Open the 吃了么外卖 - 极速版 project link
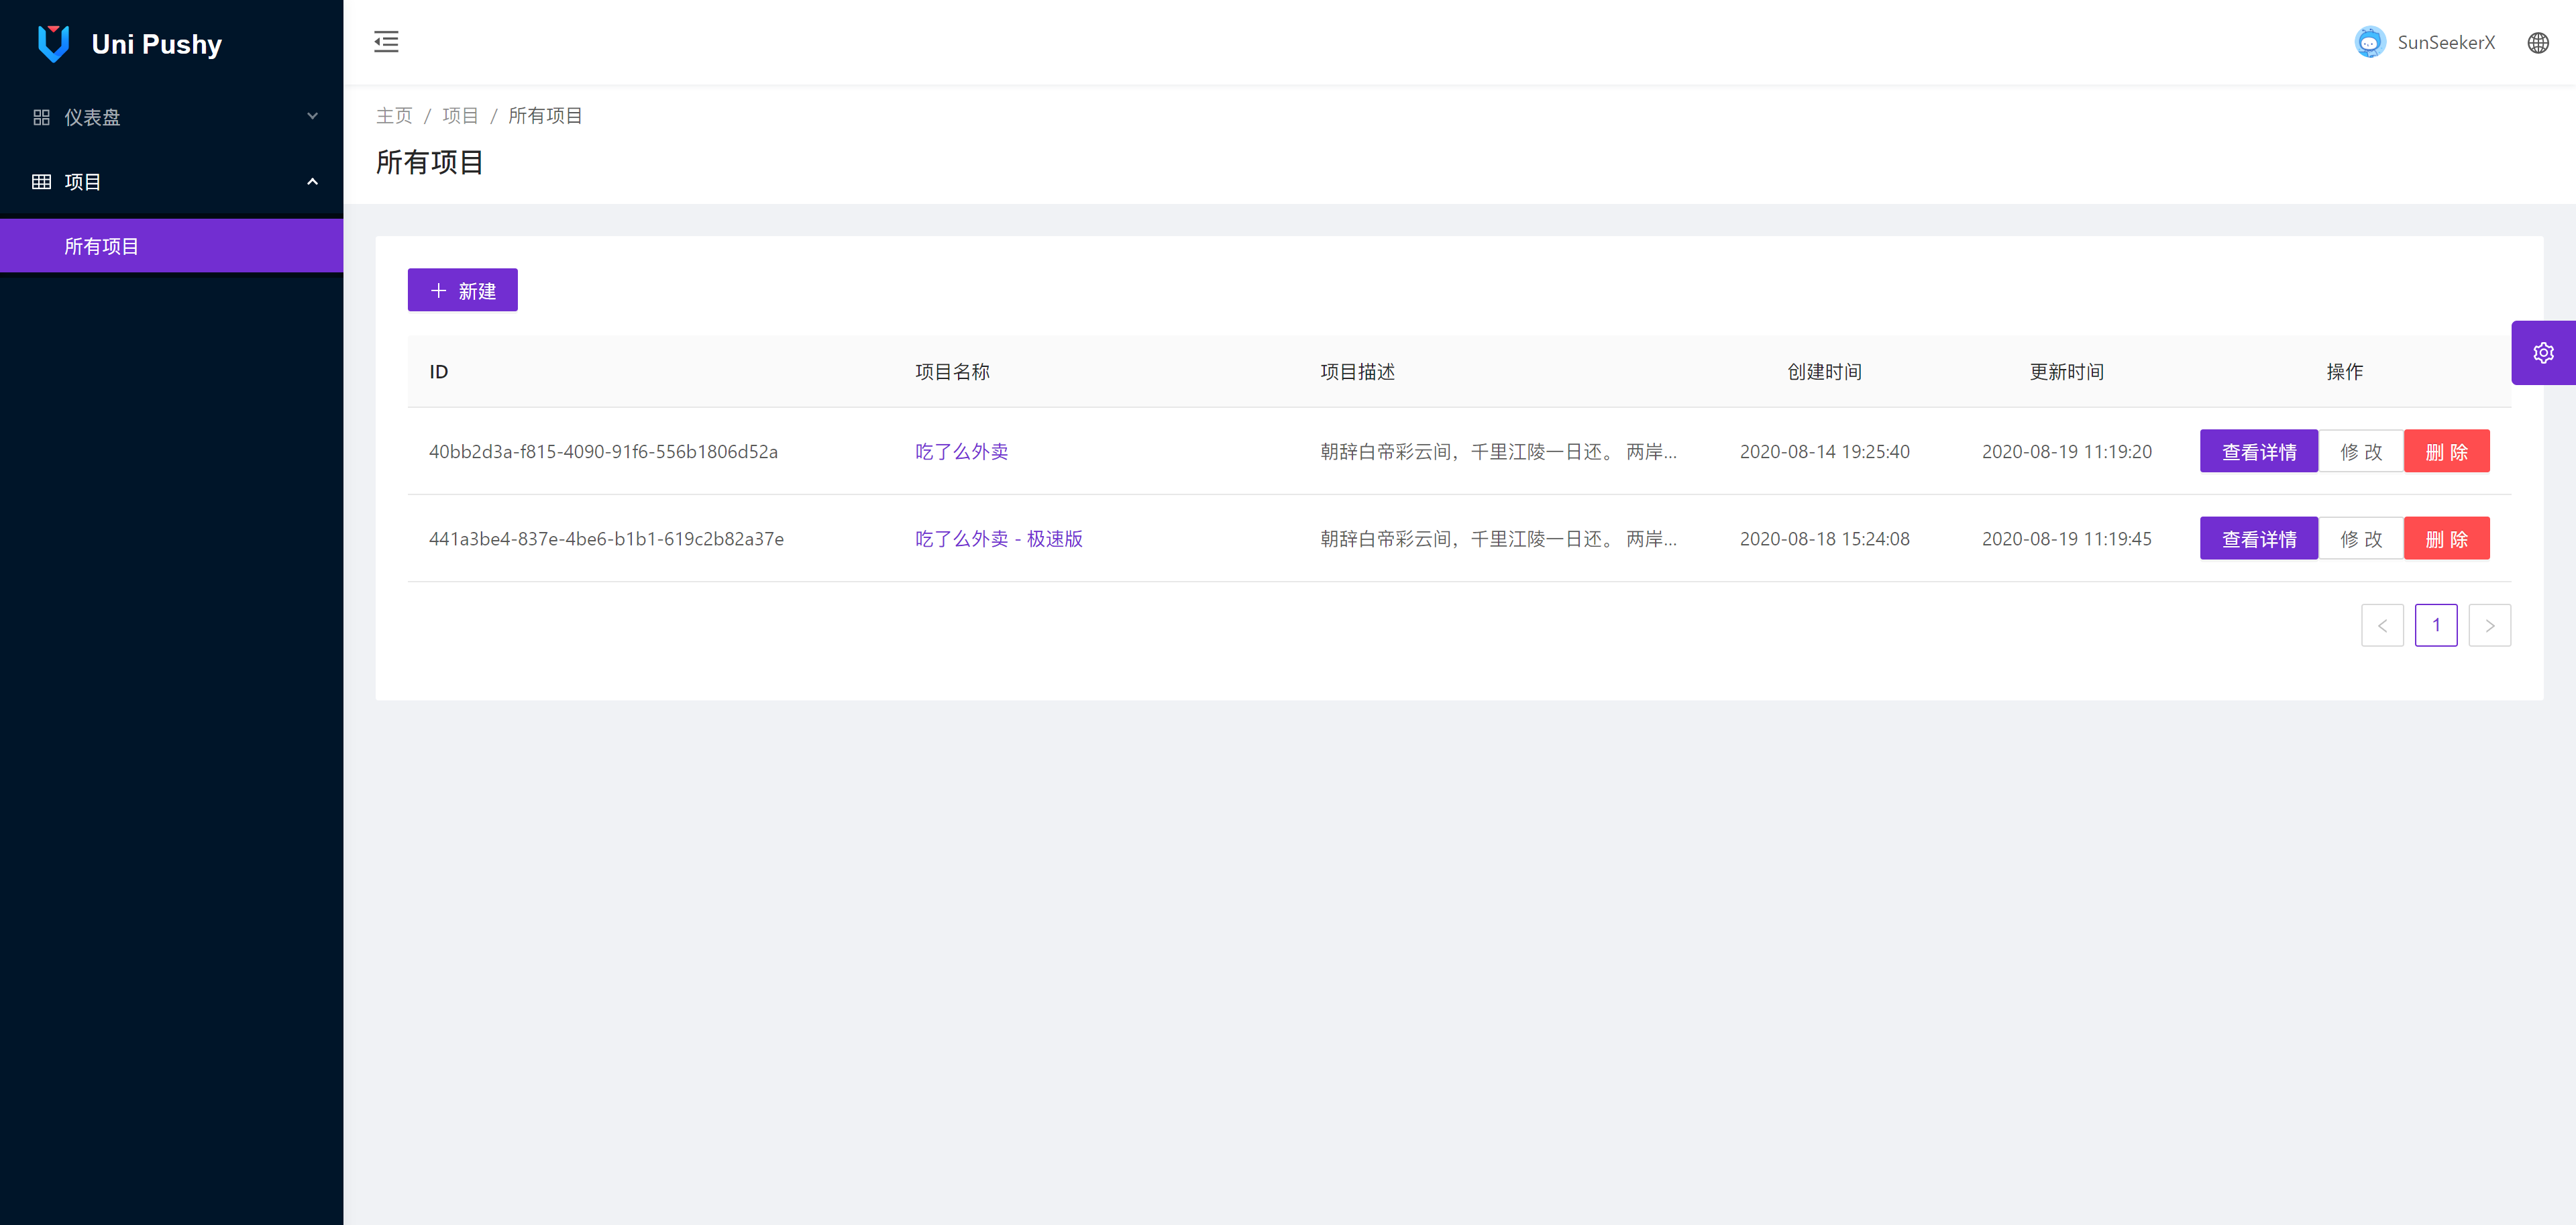Viewport: 2576px width, 1225px height. click(998, 539)
